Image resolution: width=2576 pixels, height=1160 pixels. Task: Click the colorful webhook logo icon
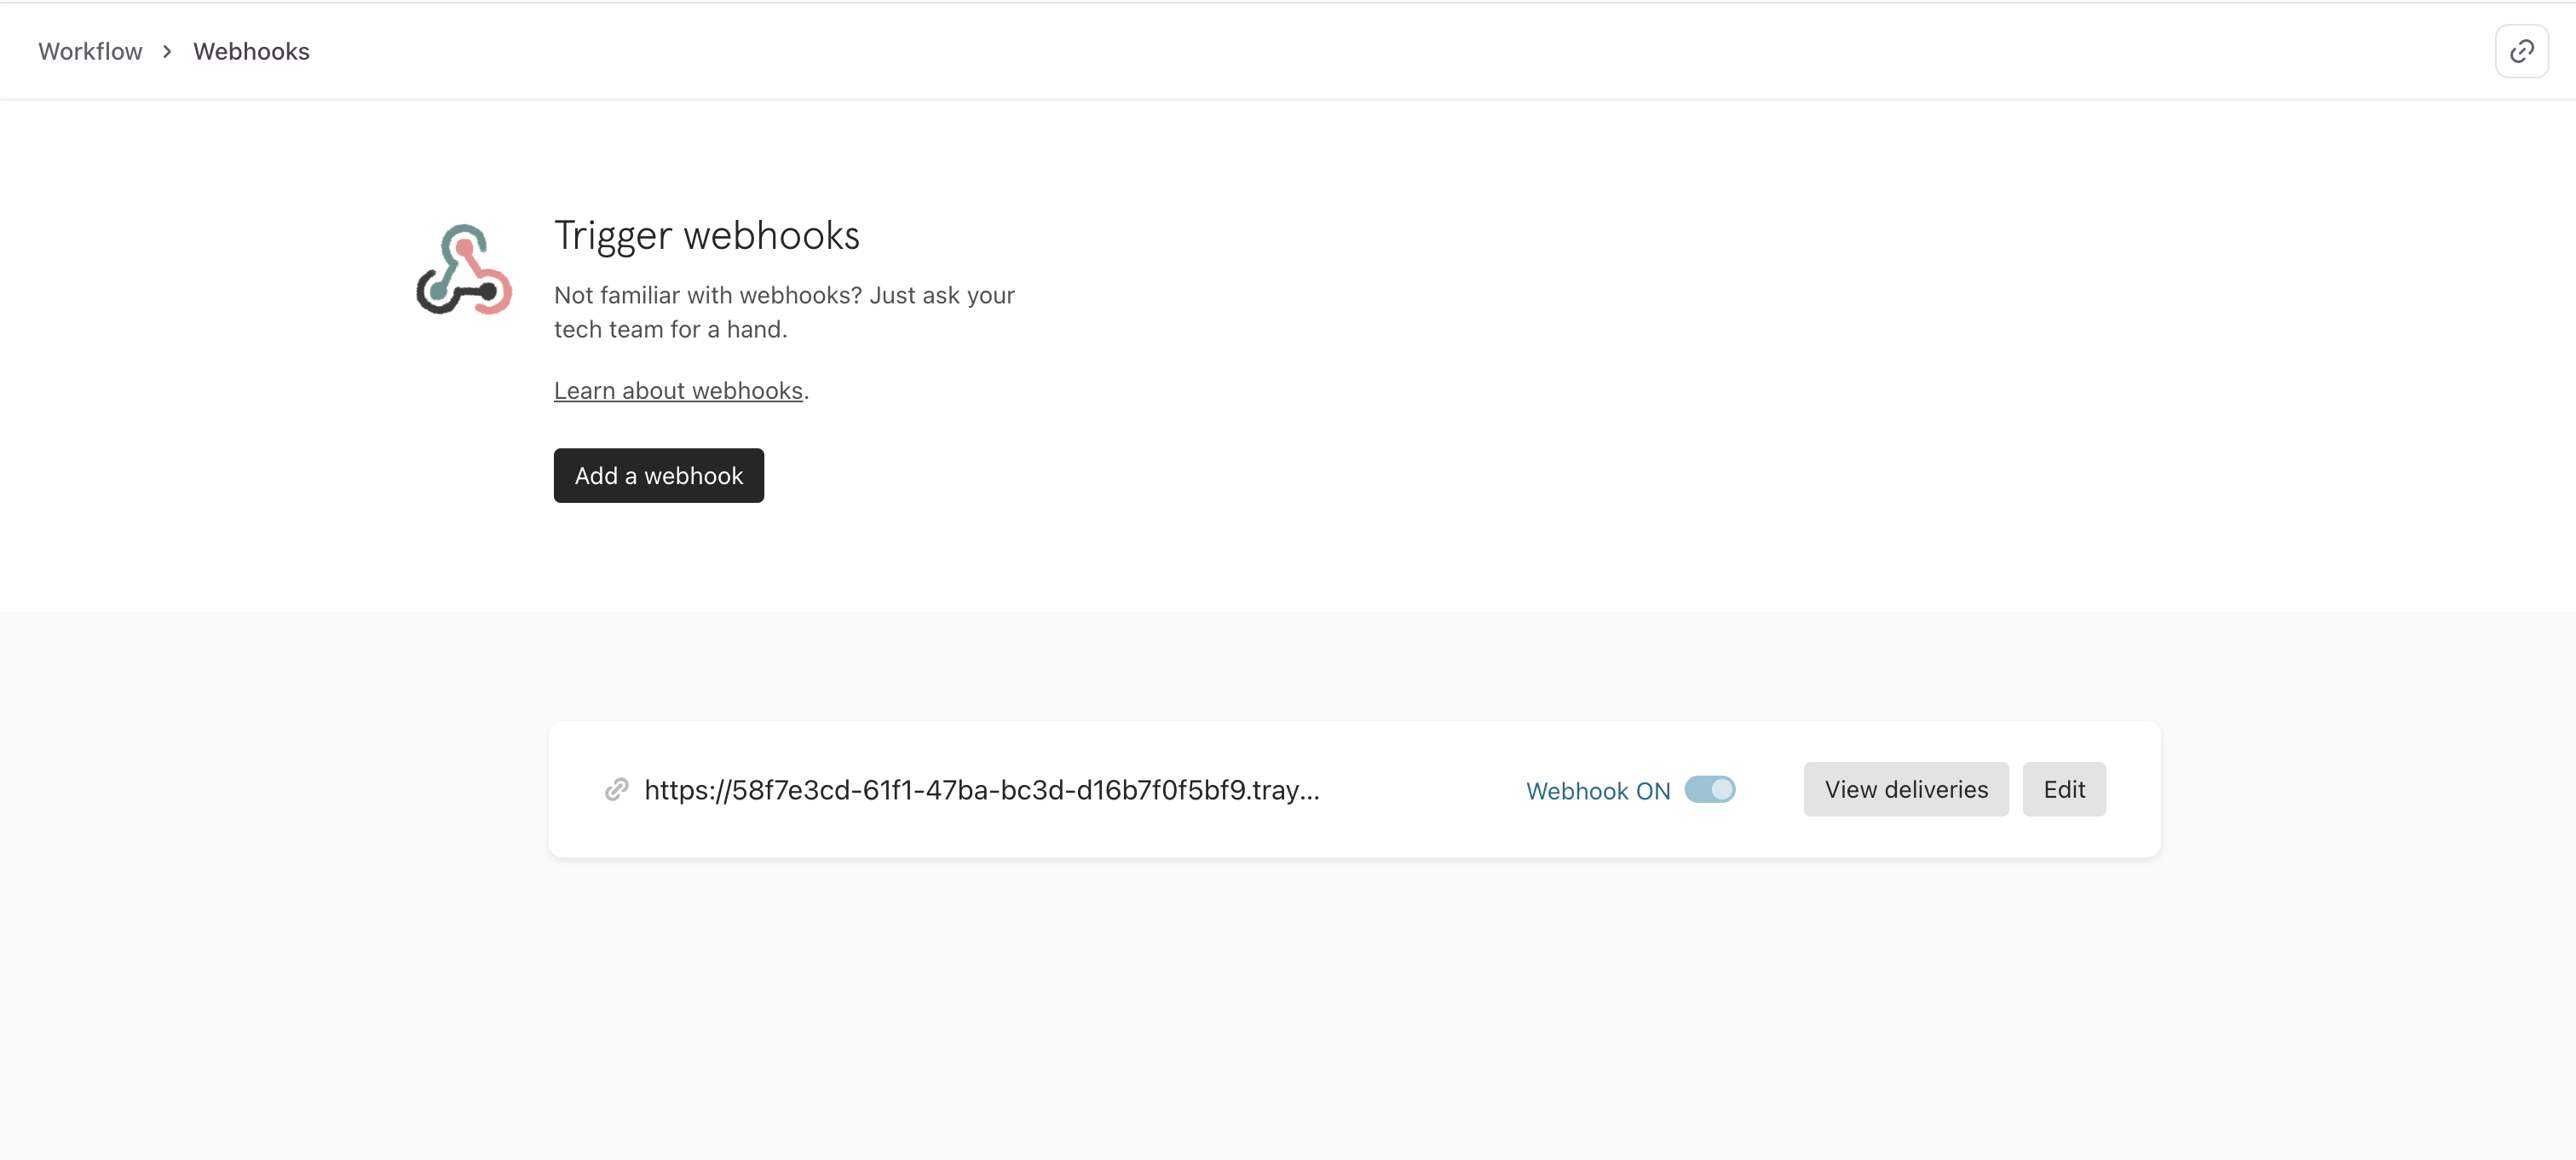click(x=464, y=270)
